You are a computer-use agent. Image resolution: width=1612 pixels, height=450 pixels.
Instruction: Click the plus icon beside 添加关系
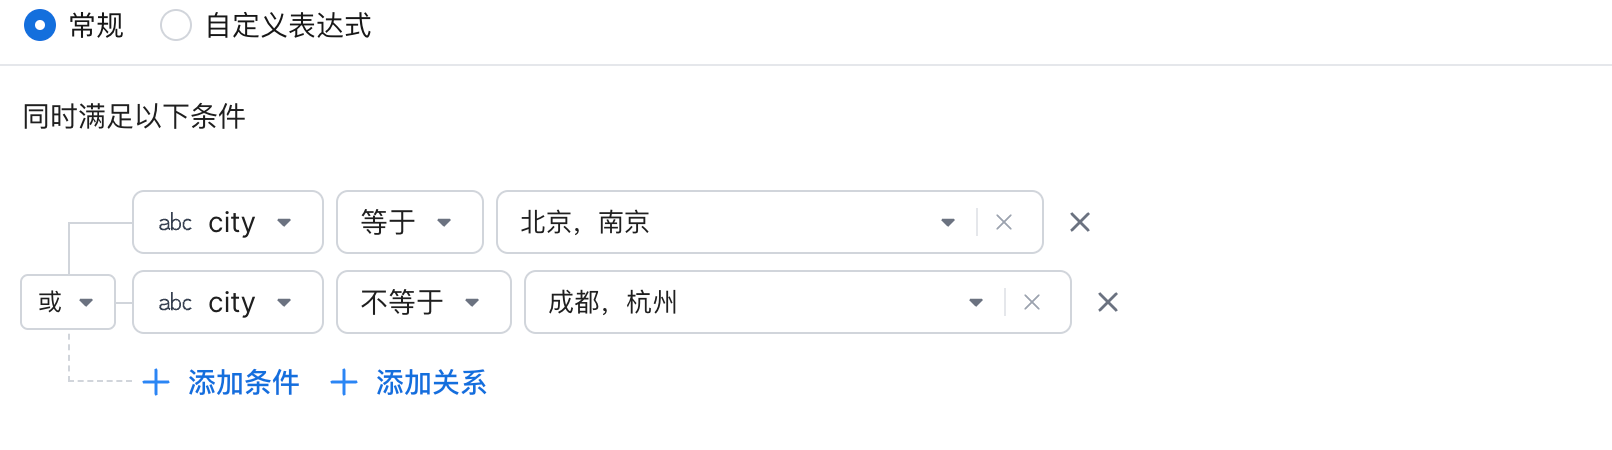pos(344,382)
